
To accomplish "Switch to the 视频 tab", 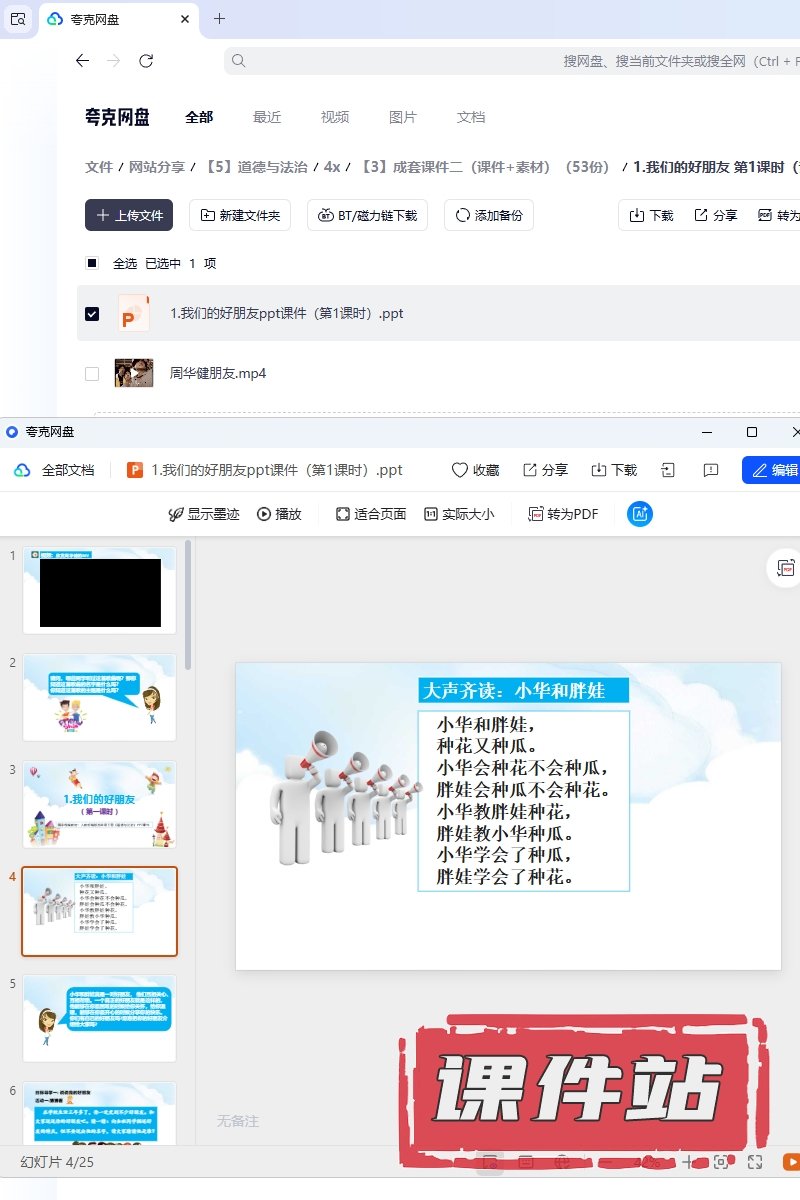I will click(335, 117).
